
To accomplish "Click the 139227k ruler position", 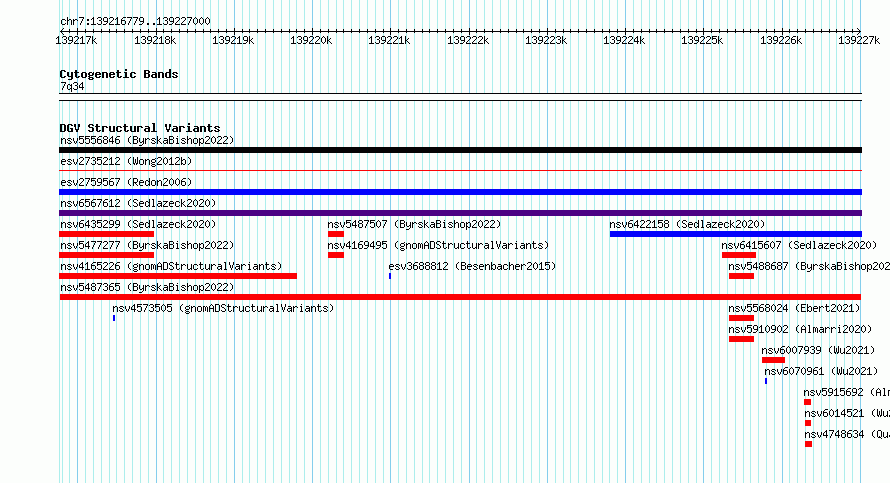I will [x=859, y=40].
